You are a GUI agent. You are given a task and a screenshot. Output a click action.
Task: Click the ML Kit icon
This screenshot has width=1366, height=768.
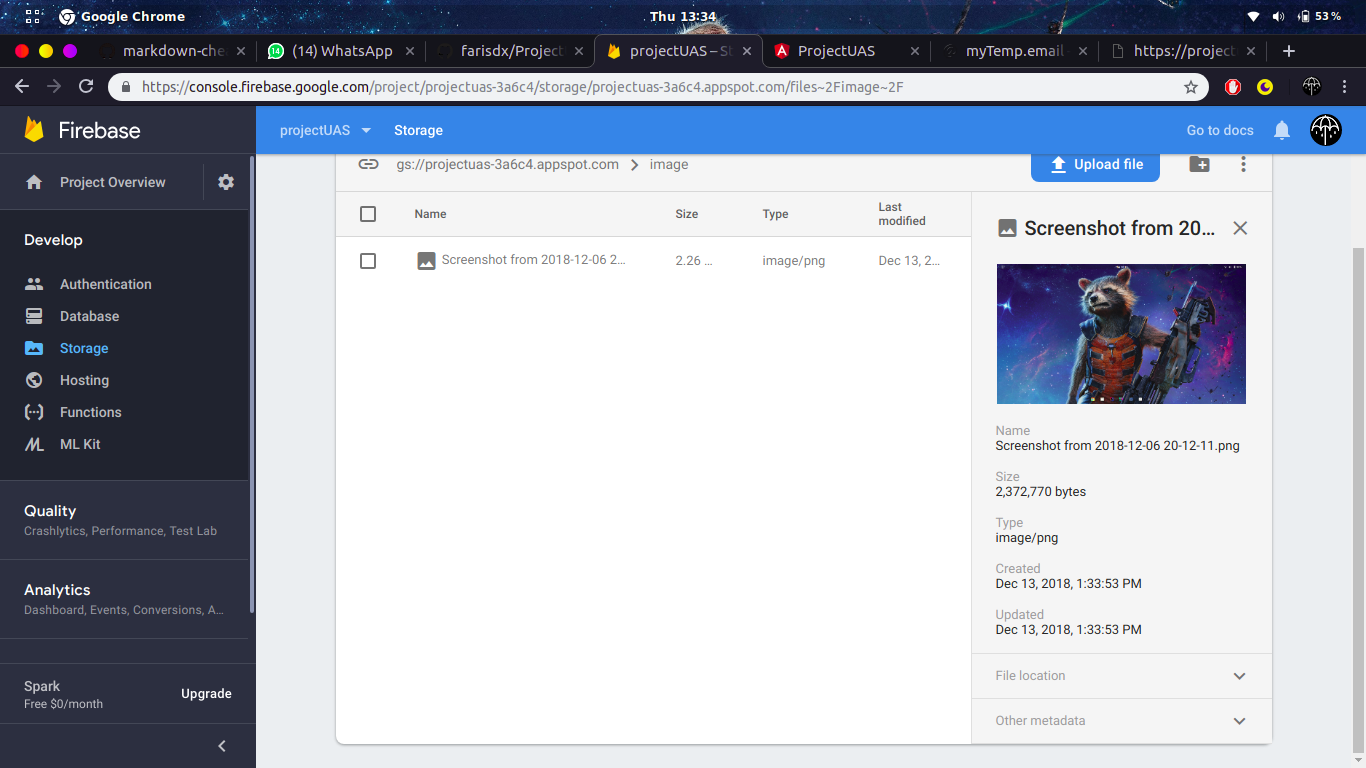tap(34, 444)
